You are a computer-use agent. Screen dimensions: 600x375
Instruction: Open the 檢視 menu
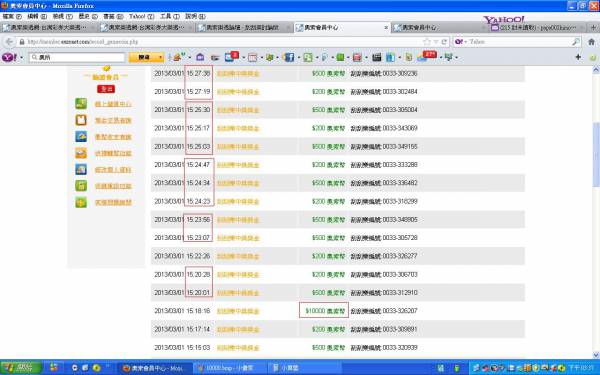[62, 16]
